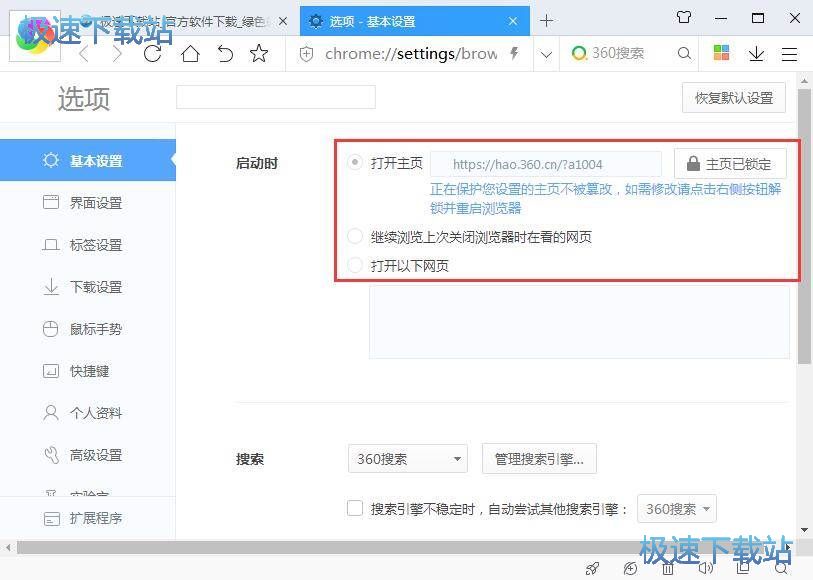Open the downloads arrow icon in toolbar
The image size is (813, 580).
756,54
